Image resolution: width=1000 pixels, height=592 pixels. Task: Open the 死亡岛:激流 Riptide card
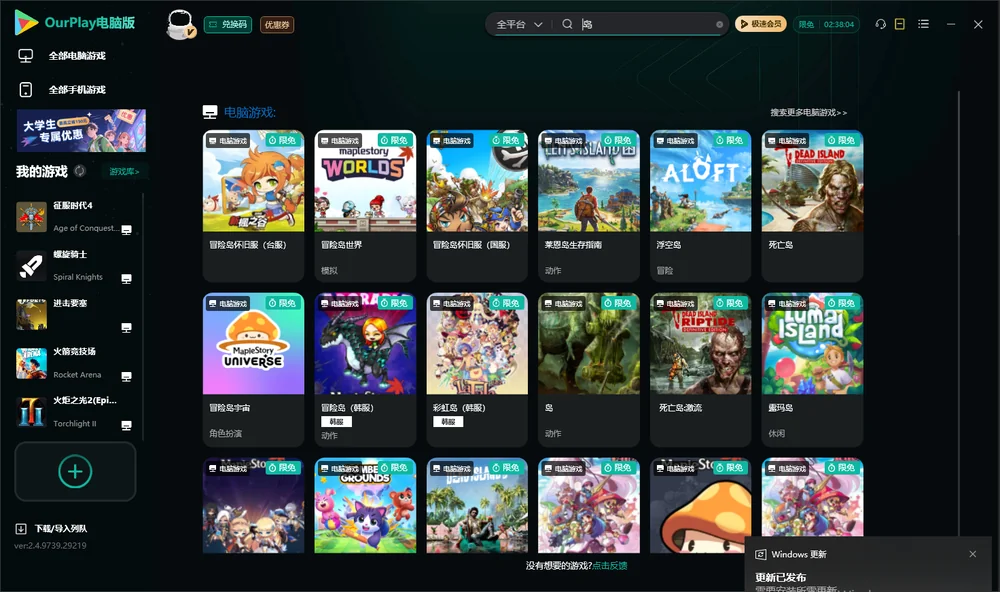pyautogui.click(x=700, y=369)
